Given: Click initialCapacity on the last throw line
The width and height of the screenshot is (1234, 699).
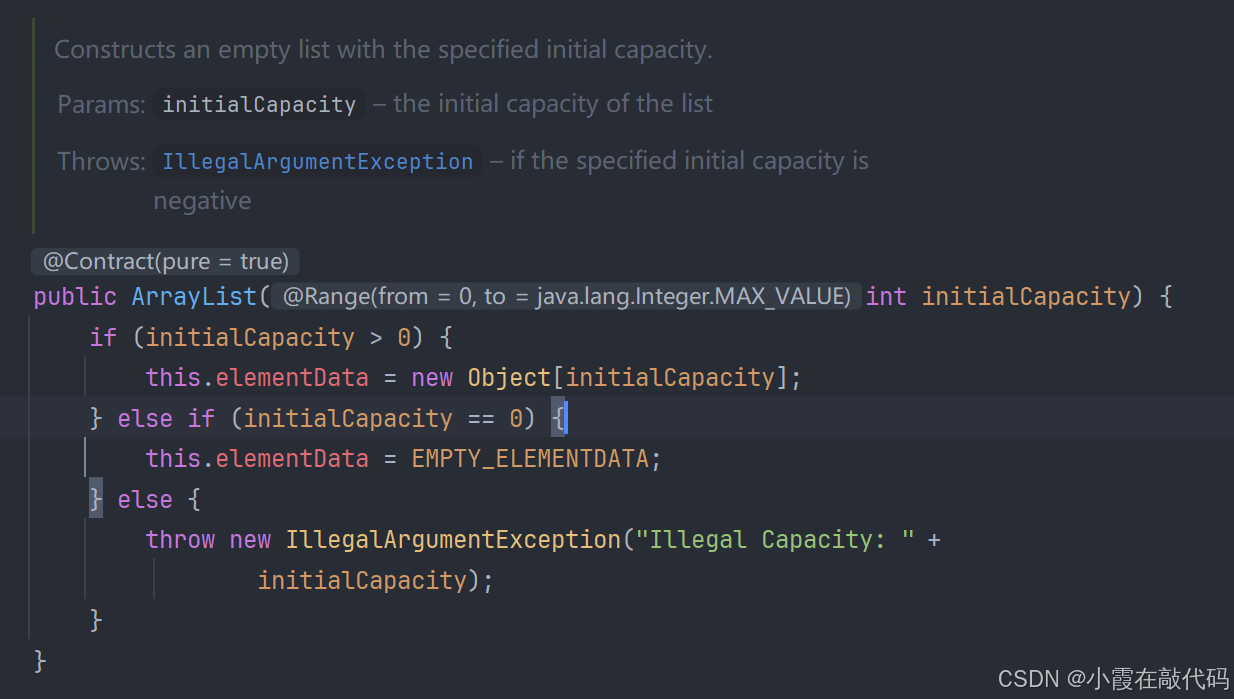Looking at the screenshot, I should point(362,580).
